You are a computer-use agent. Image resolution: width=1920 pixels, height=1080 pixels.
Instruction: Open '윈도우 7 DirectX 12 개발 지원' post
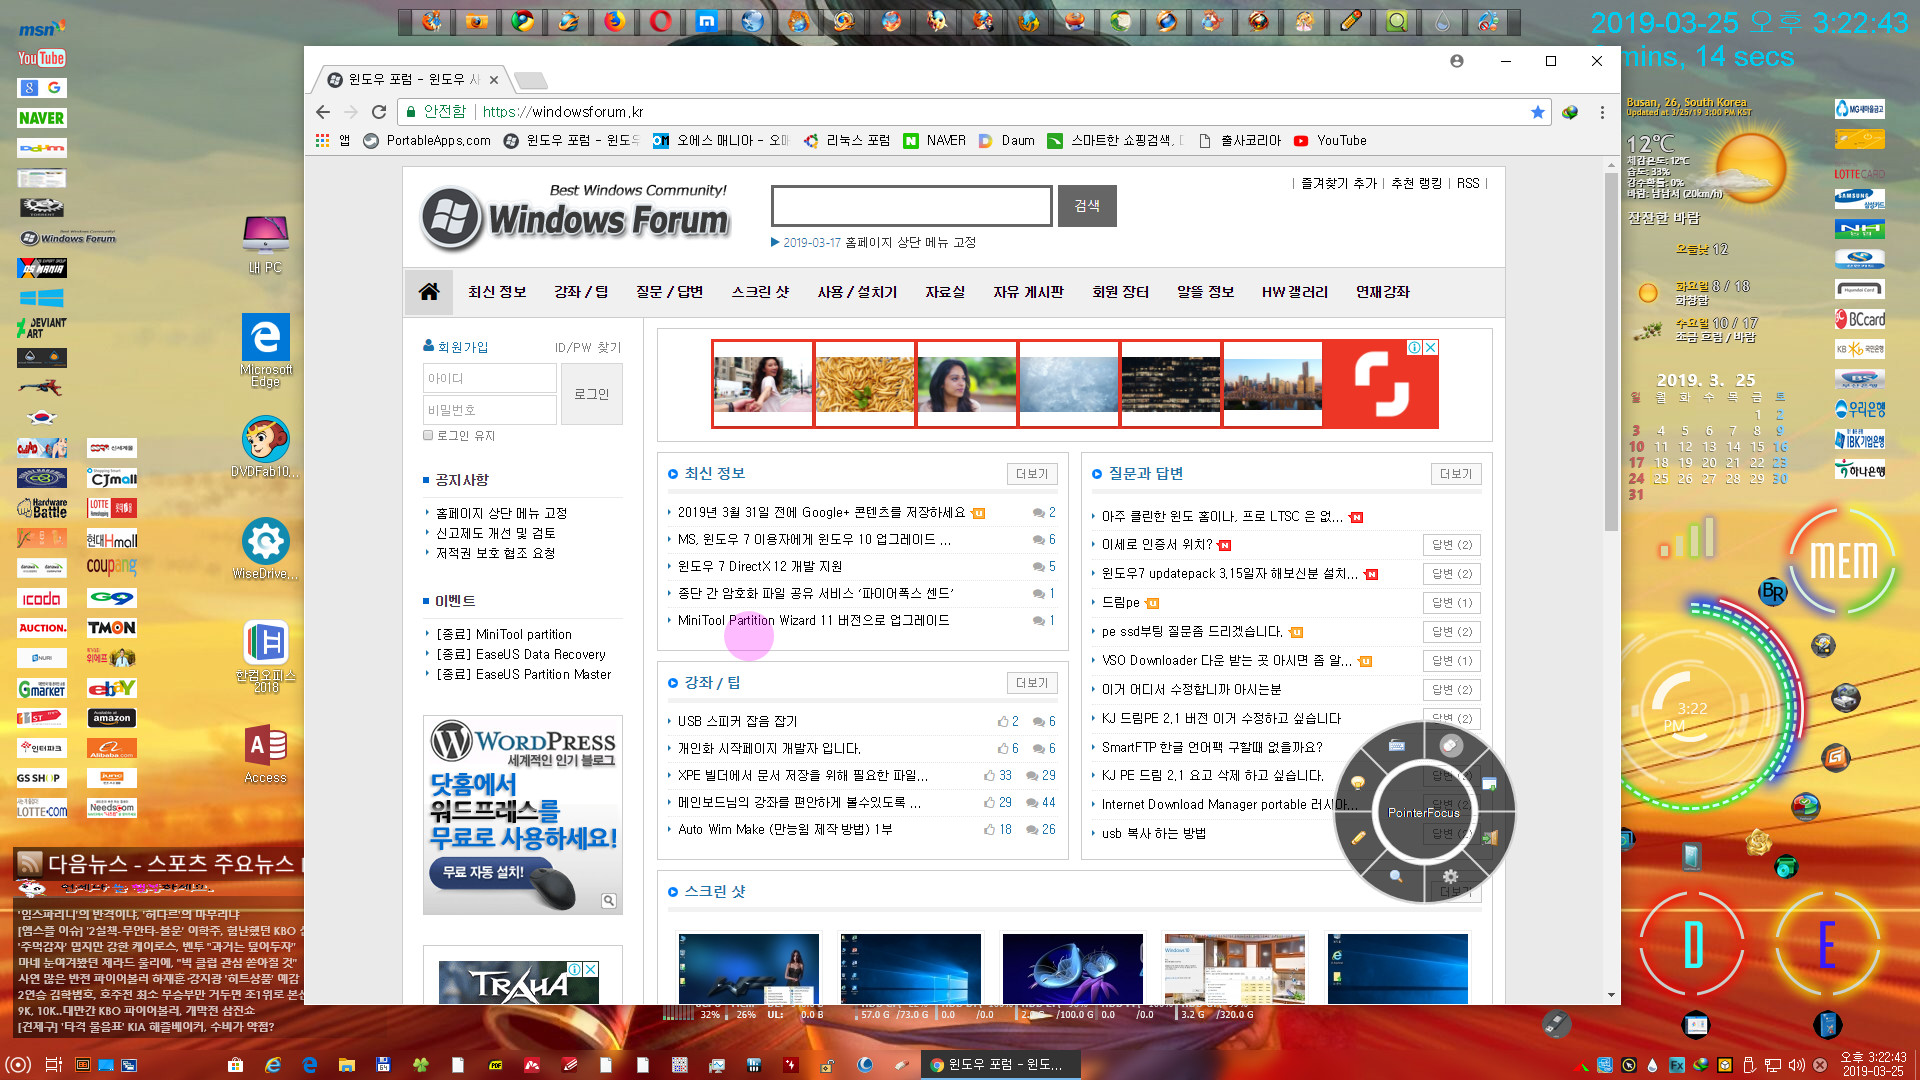pyautogui.click(x=760, y=566)
